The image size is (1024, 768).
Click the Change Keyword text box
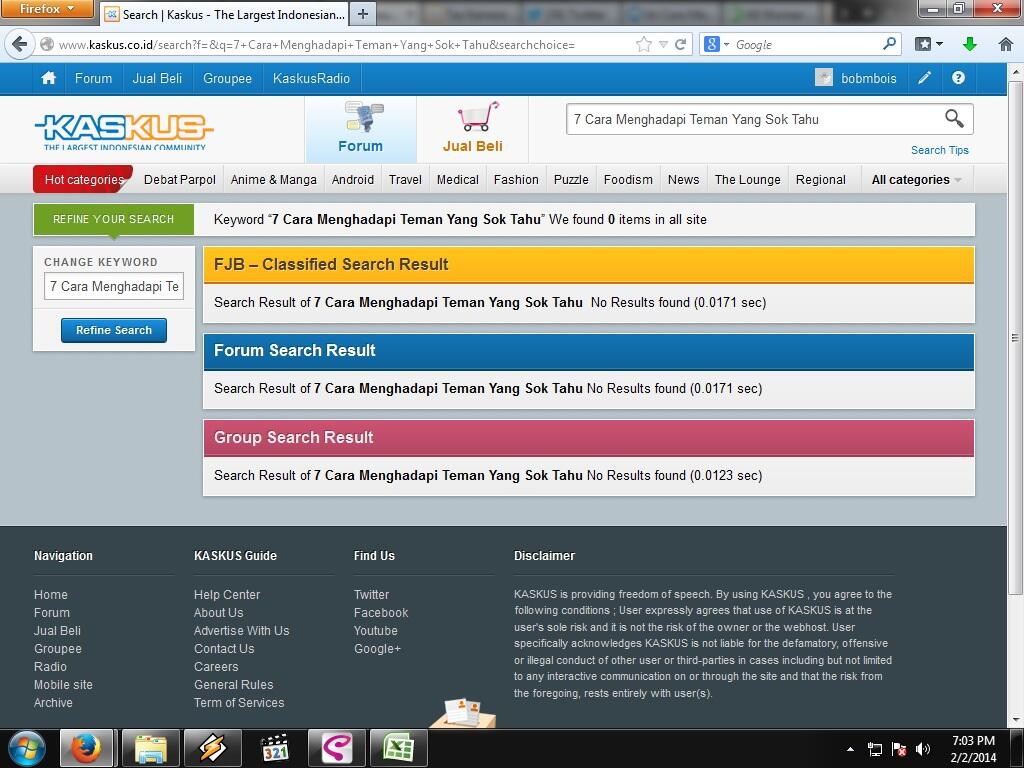(x=114, y=286)
